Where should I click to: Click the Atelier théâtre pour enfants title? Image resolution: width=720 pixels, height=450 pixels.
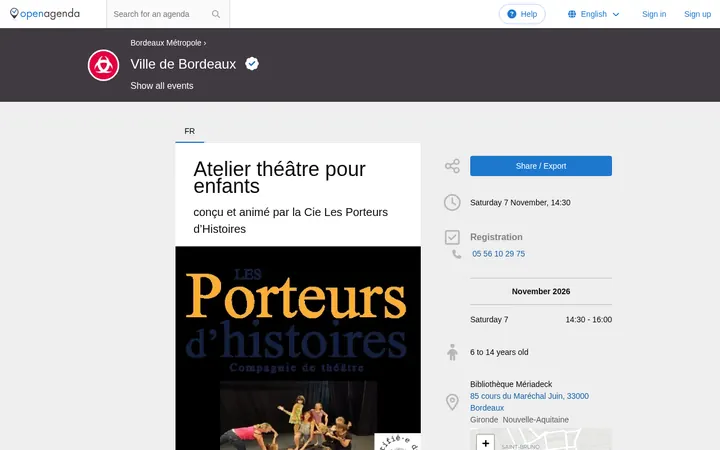click(x=279, y=178)
